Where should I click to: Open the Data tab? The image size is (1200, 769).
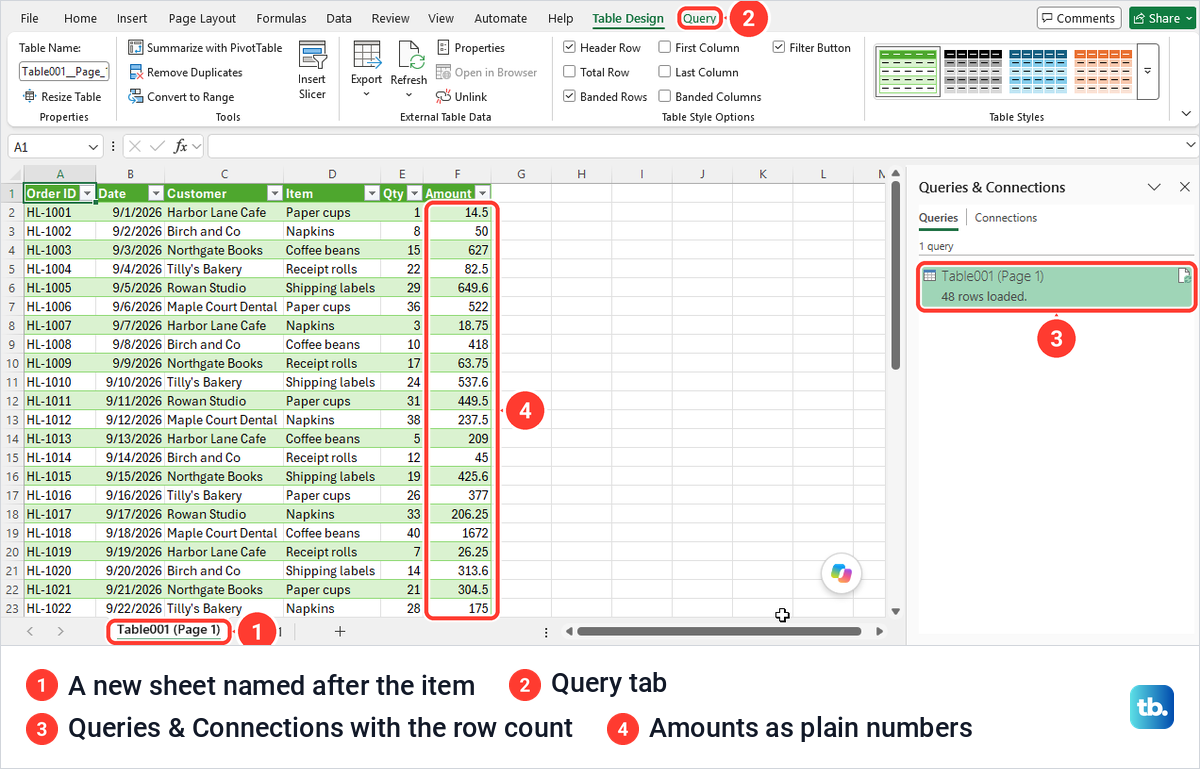click(339, 18)
